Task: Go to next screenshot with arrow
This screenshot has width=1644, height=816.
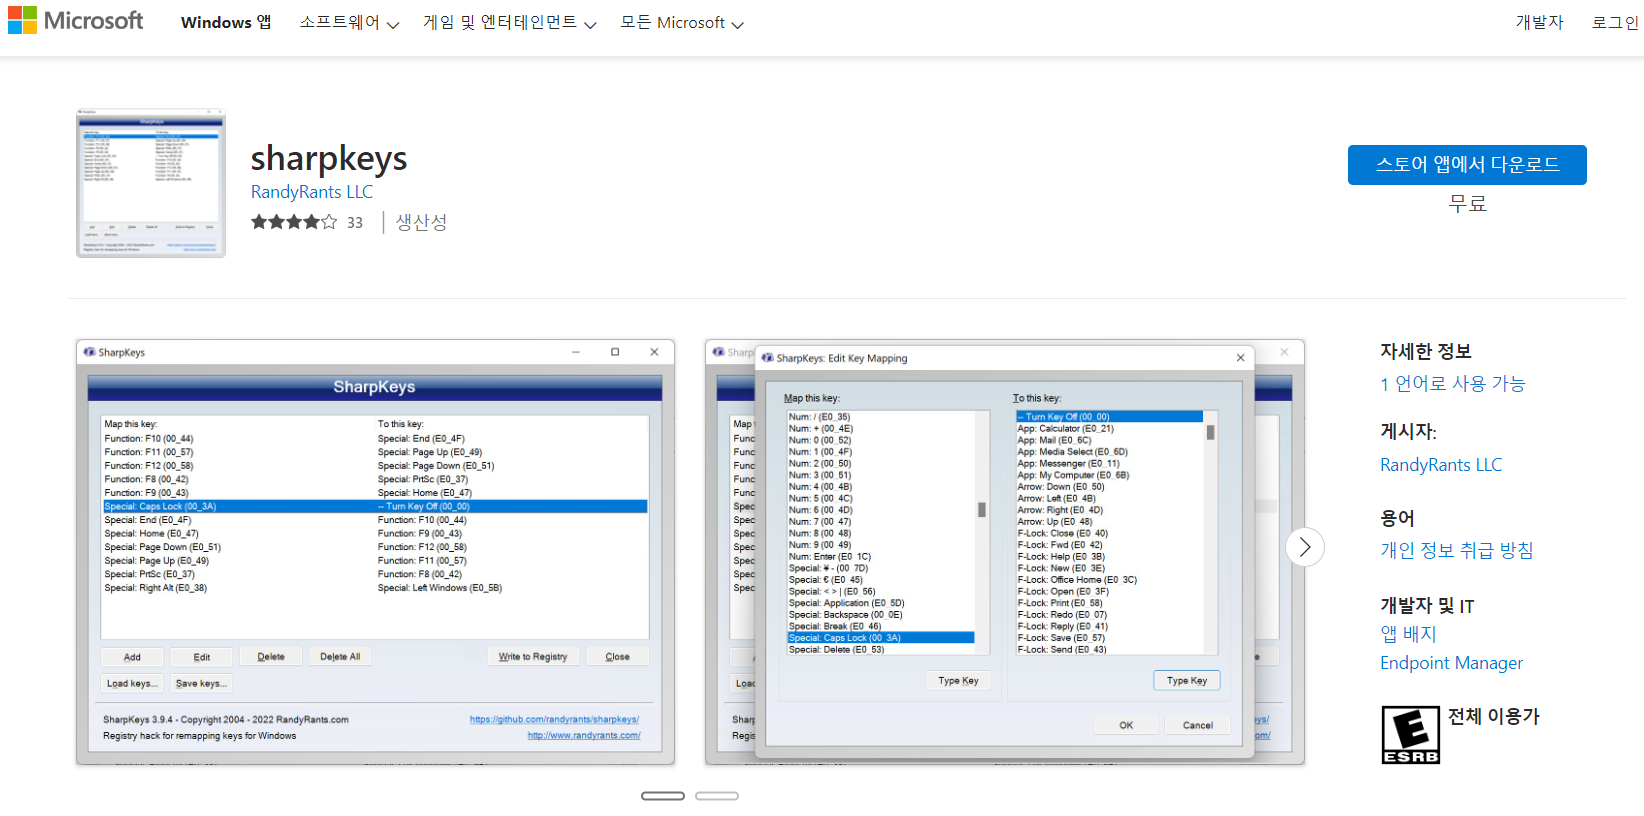Action: 1305,547
